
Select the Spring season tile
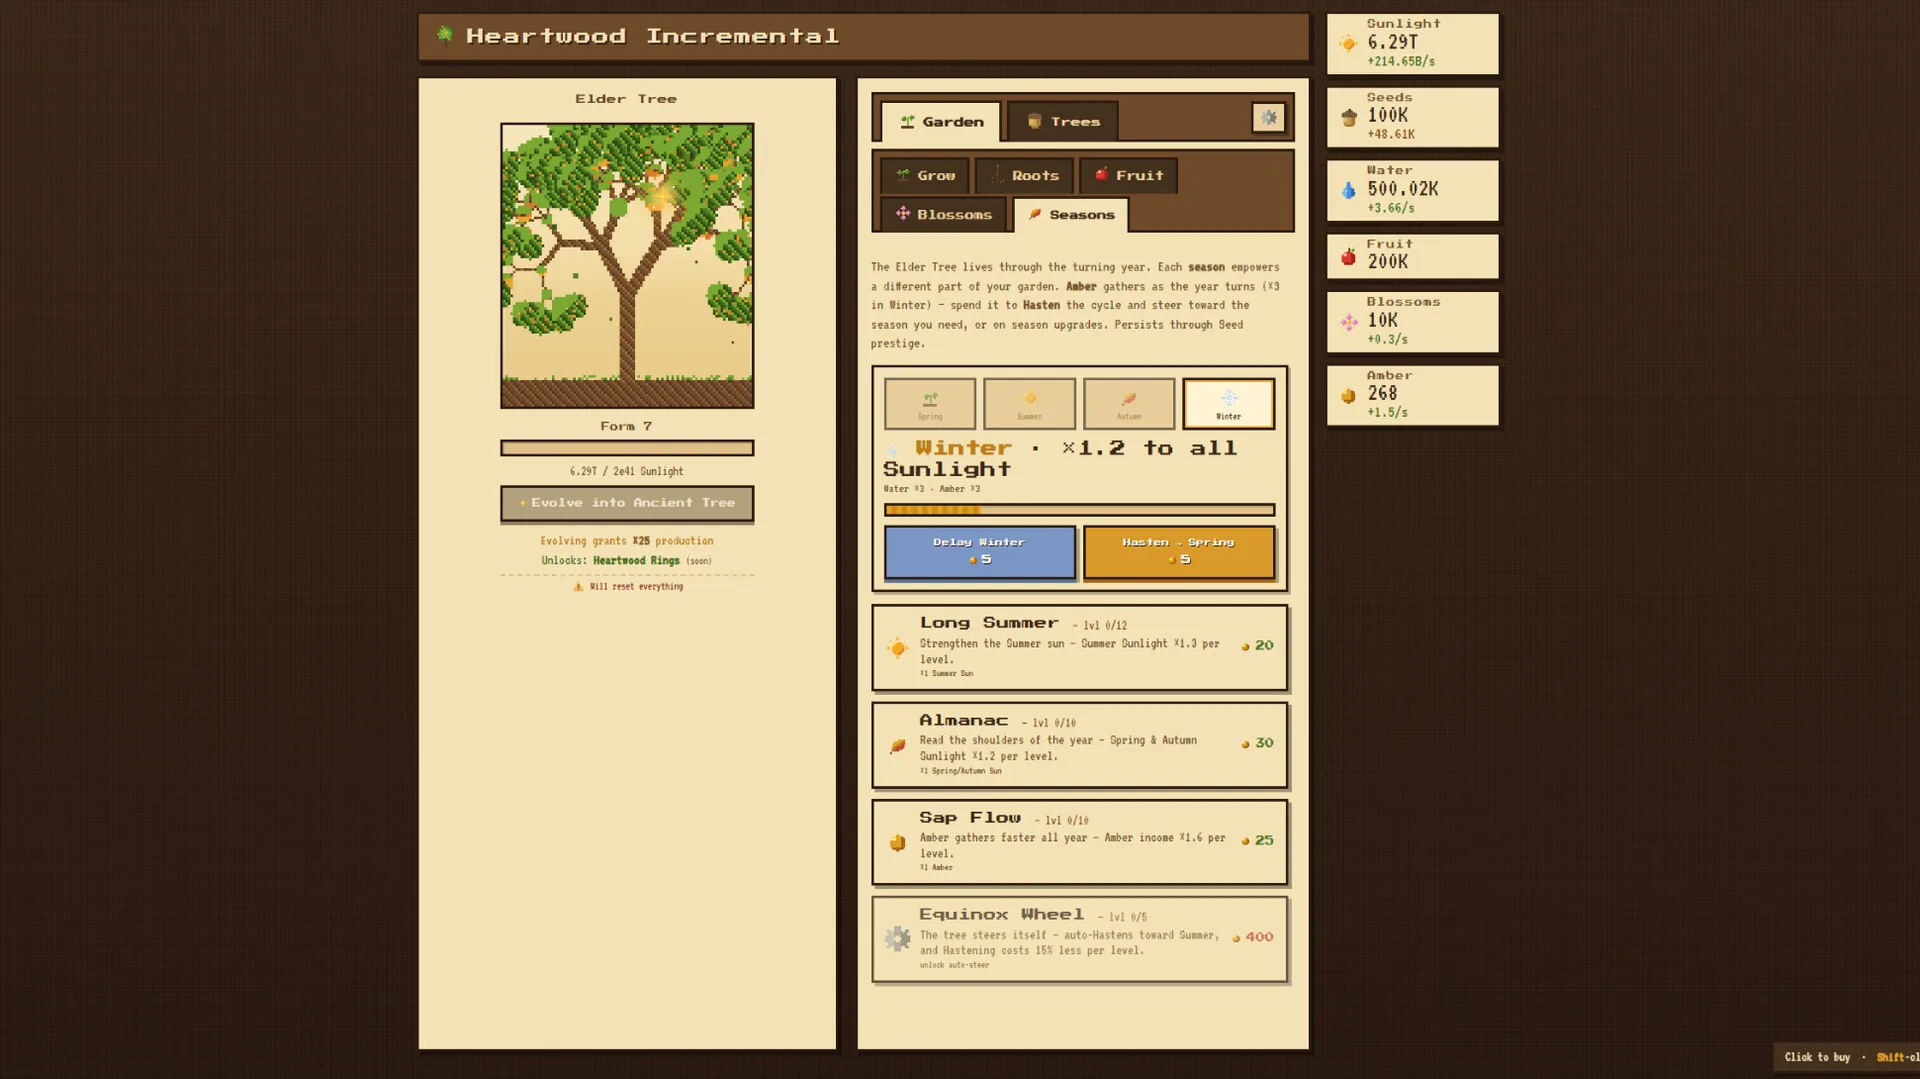tap(930, 404)
